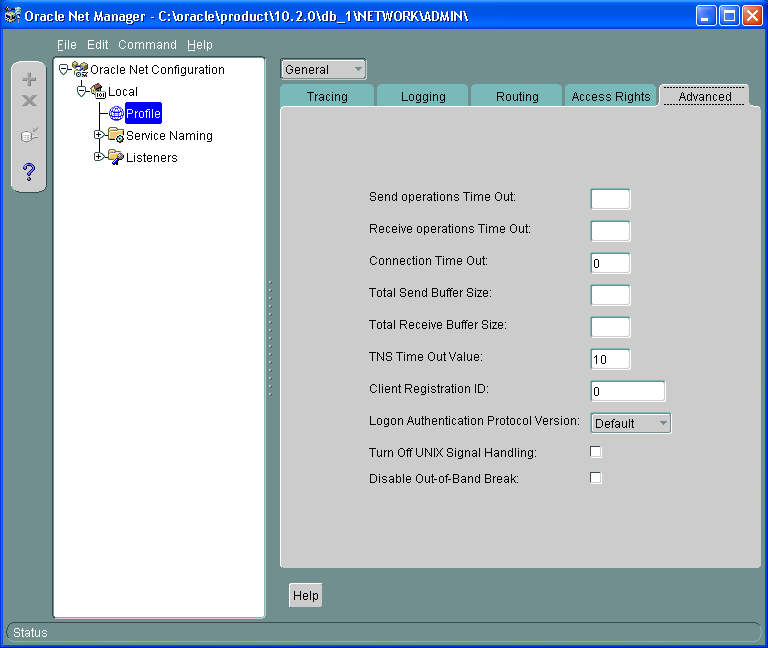Enable Turn Off UNIX Signal Handling checkbox
768x648 pixels.
pyautogui.click(x=596, y=452)
